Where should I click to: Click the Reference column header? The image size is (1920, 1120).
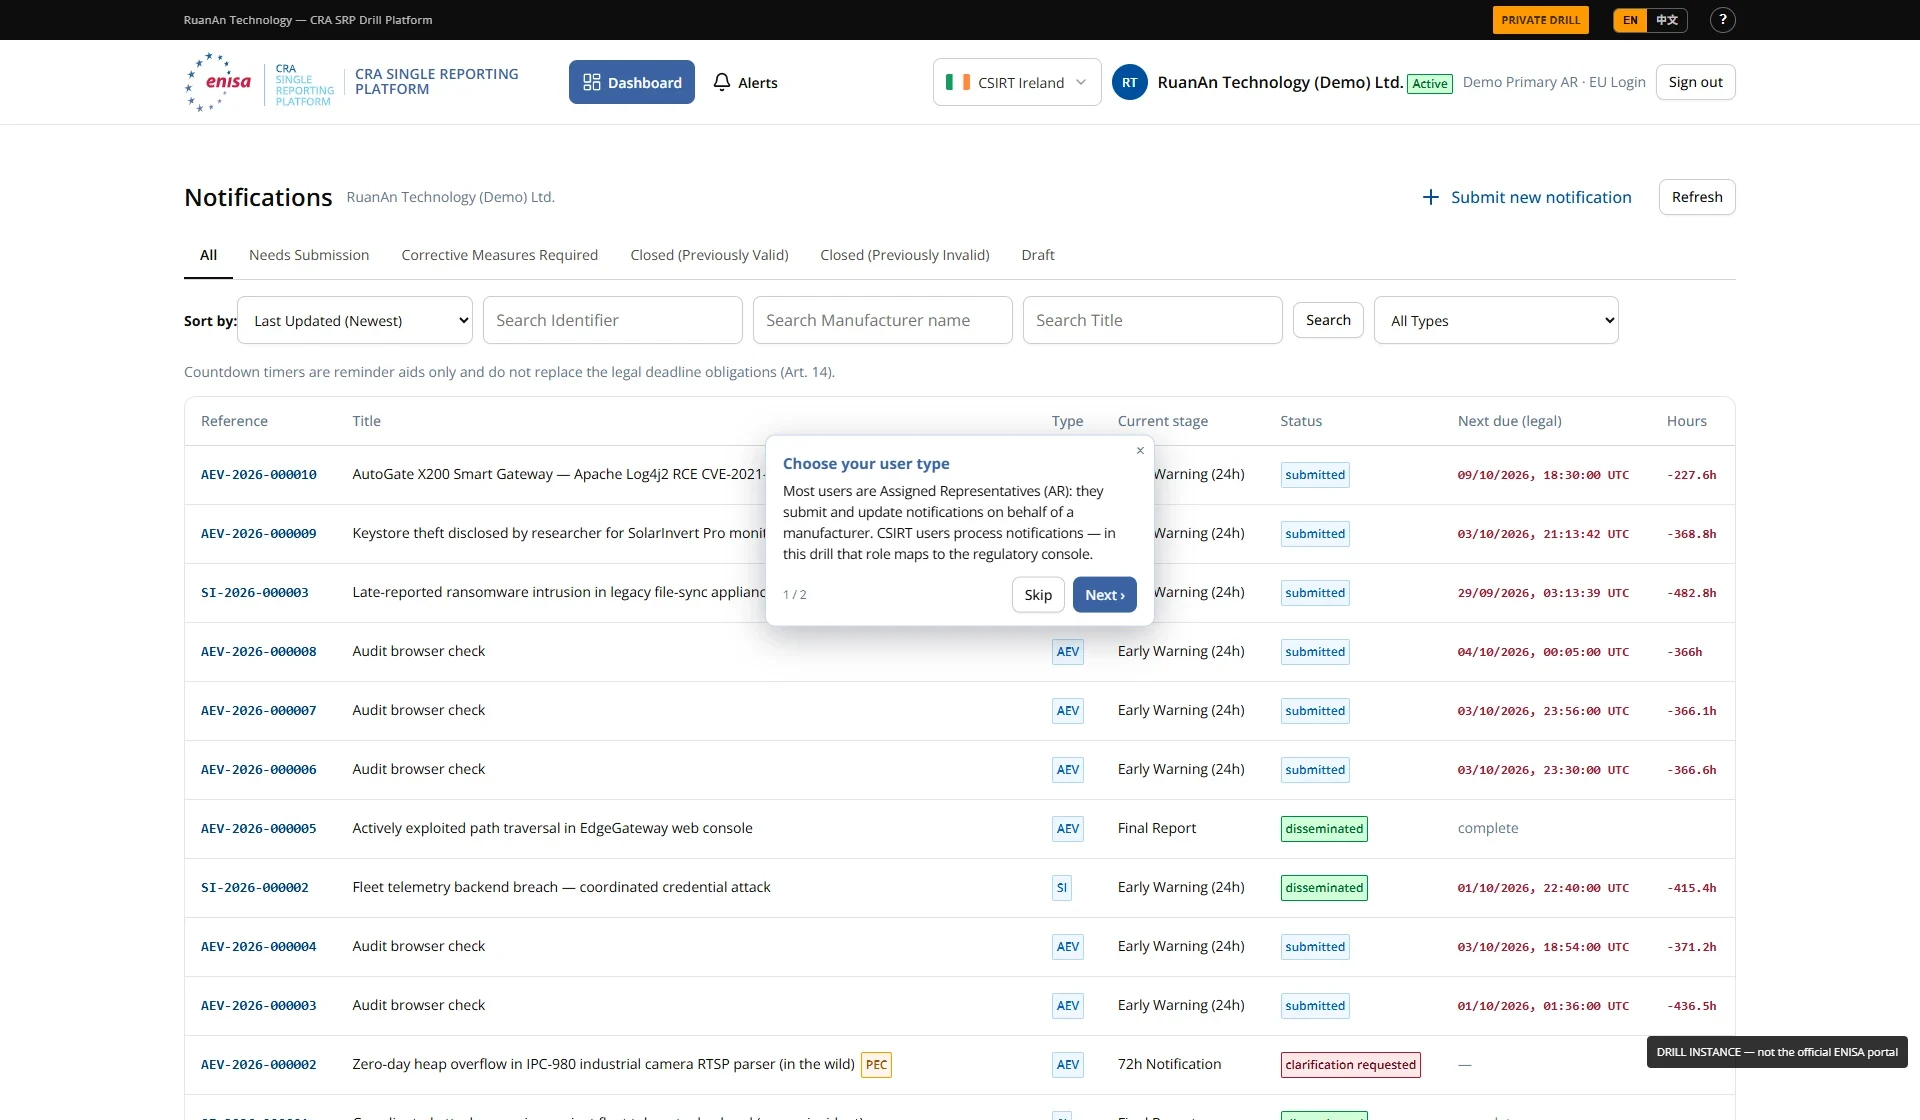(x=234, y=421)
